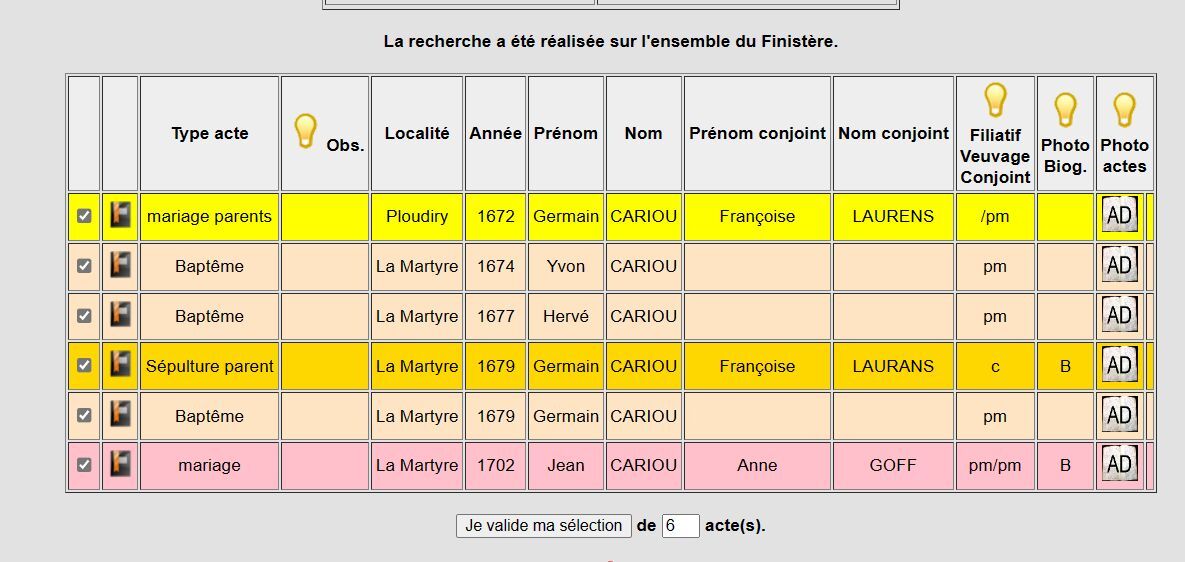
Task: Click the Année column header
Action: pyautogui.click(x=496, y=133)
